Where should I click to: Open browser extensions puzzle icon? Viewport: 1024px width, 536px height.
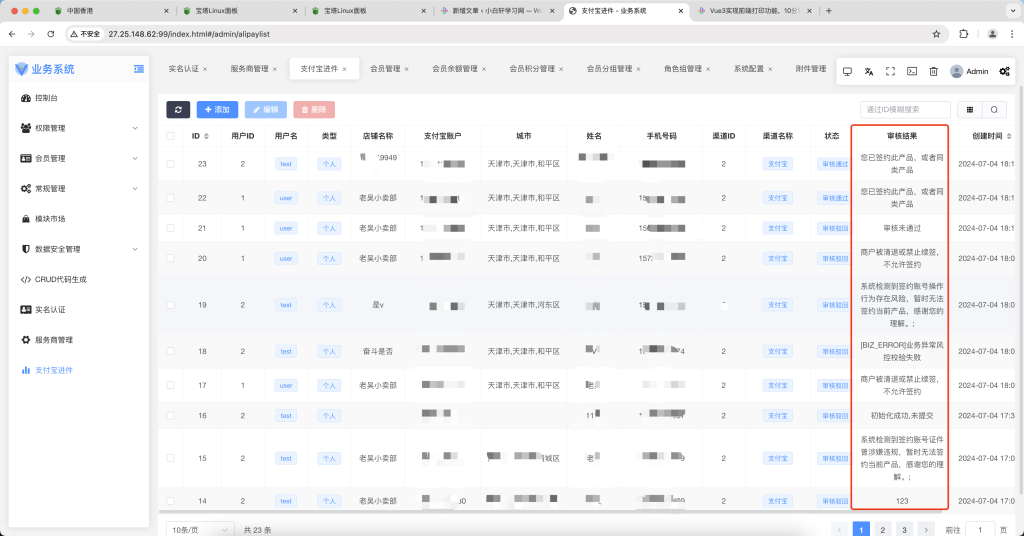(963, 34)
